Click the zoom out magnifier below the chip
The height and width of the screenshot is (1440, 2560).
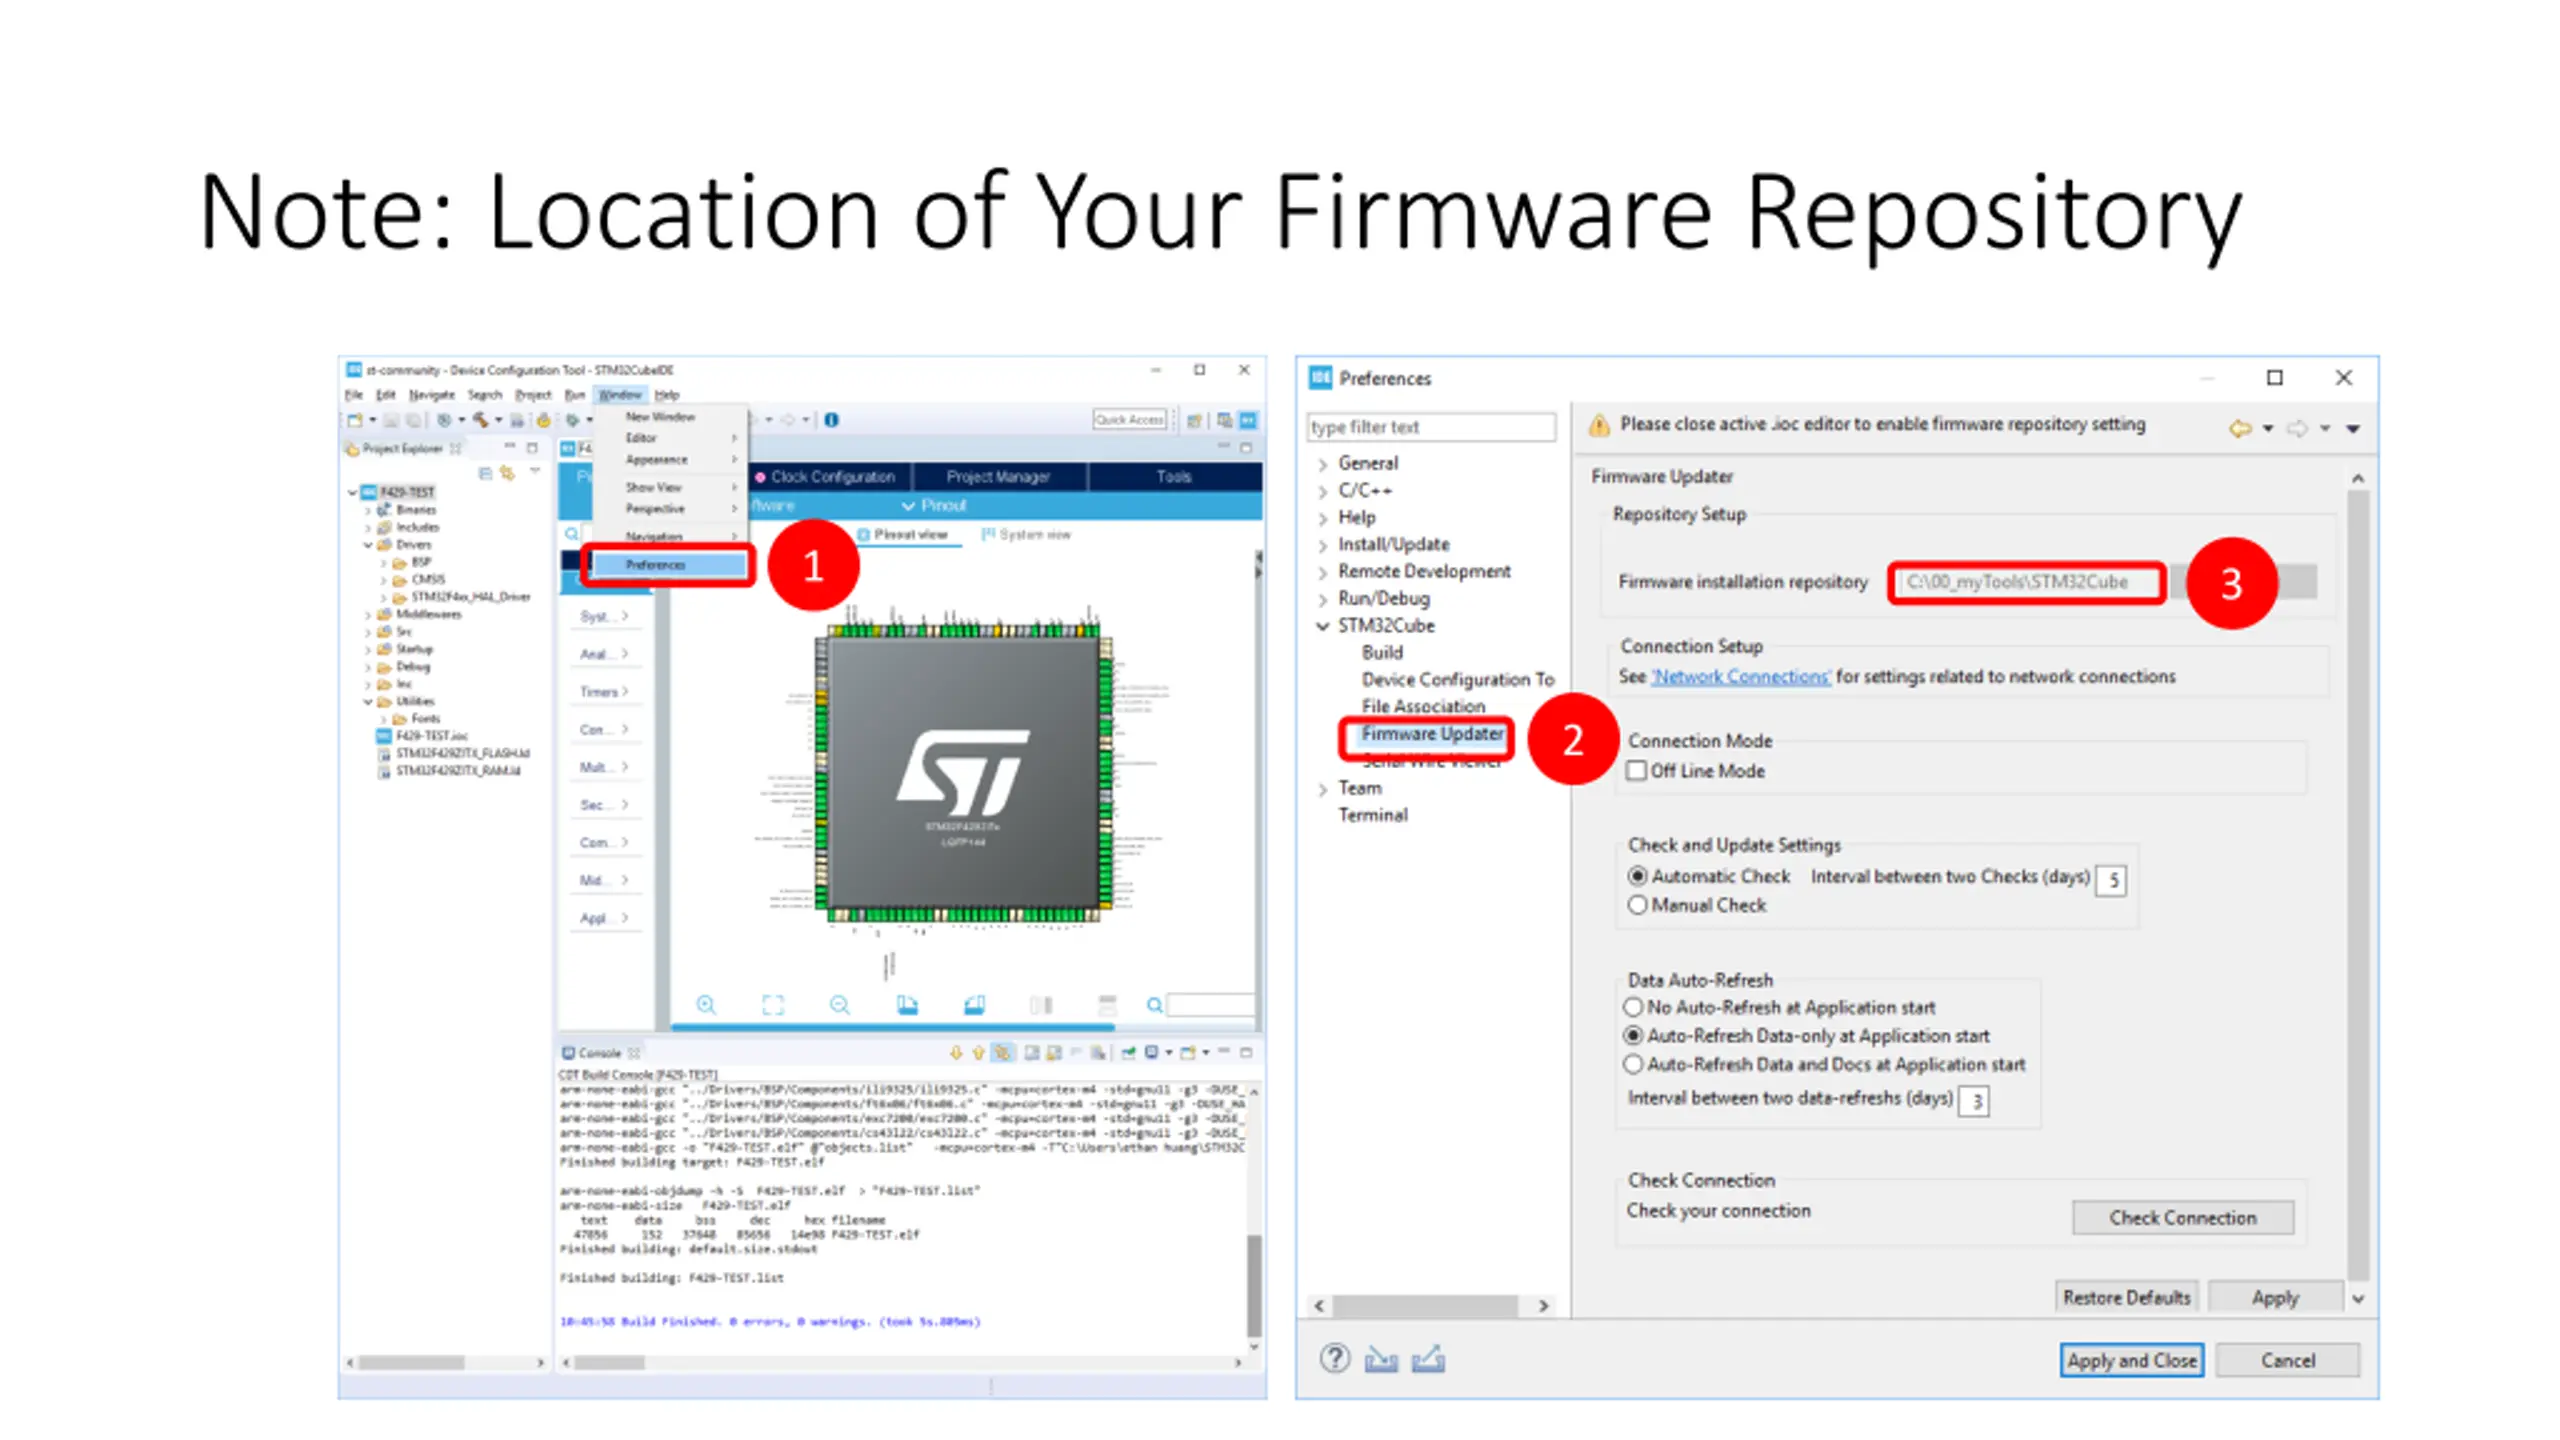pyautogui.click(x=840, y=1005)
